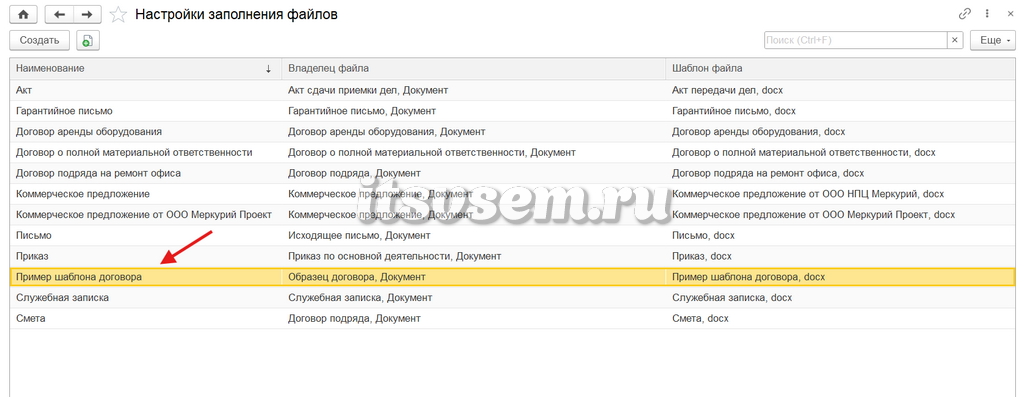Click template Смета, docx

pos(700,318)
